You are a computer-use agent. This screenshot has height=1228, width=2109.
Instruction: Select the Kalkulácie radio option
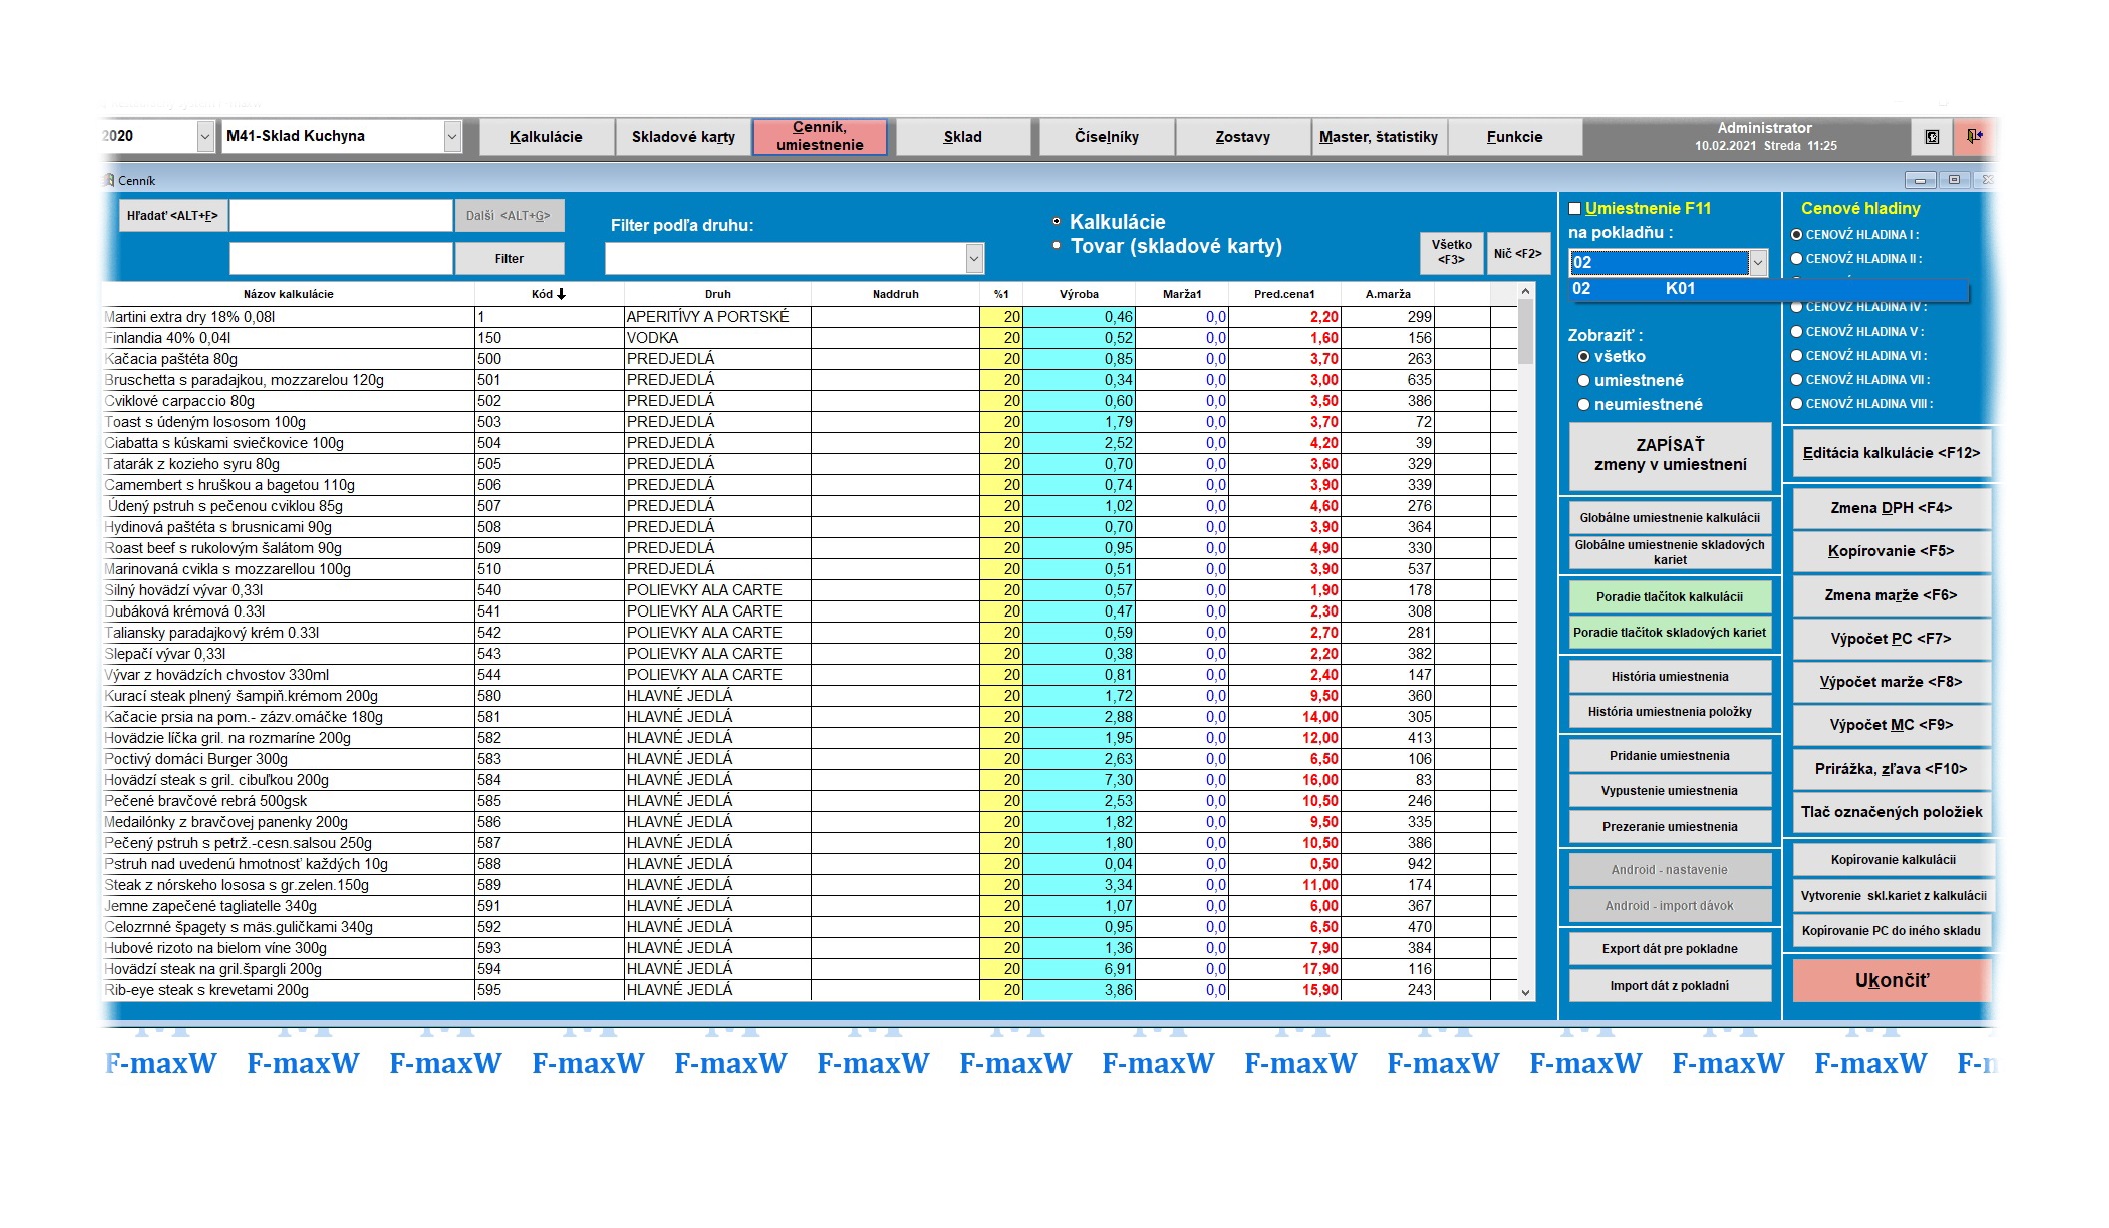click(x=1056, y=221)
